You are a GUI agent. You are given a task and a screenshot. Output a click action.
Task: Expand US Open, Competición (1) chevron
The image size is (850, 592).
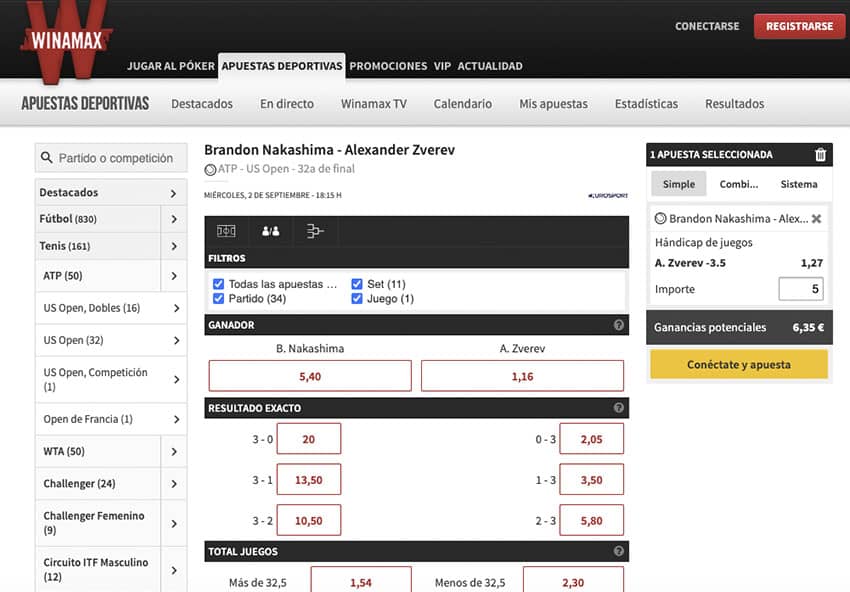pos(177,379)
